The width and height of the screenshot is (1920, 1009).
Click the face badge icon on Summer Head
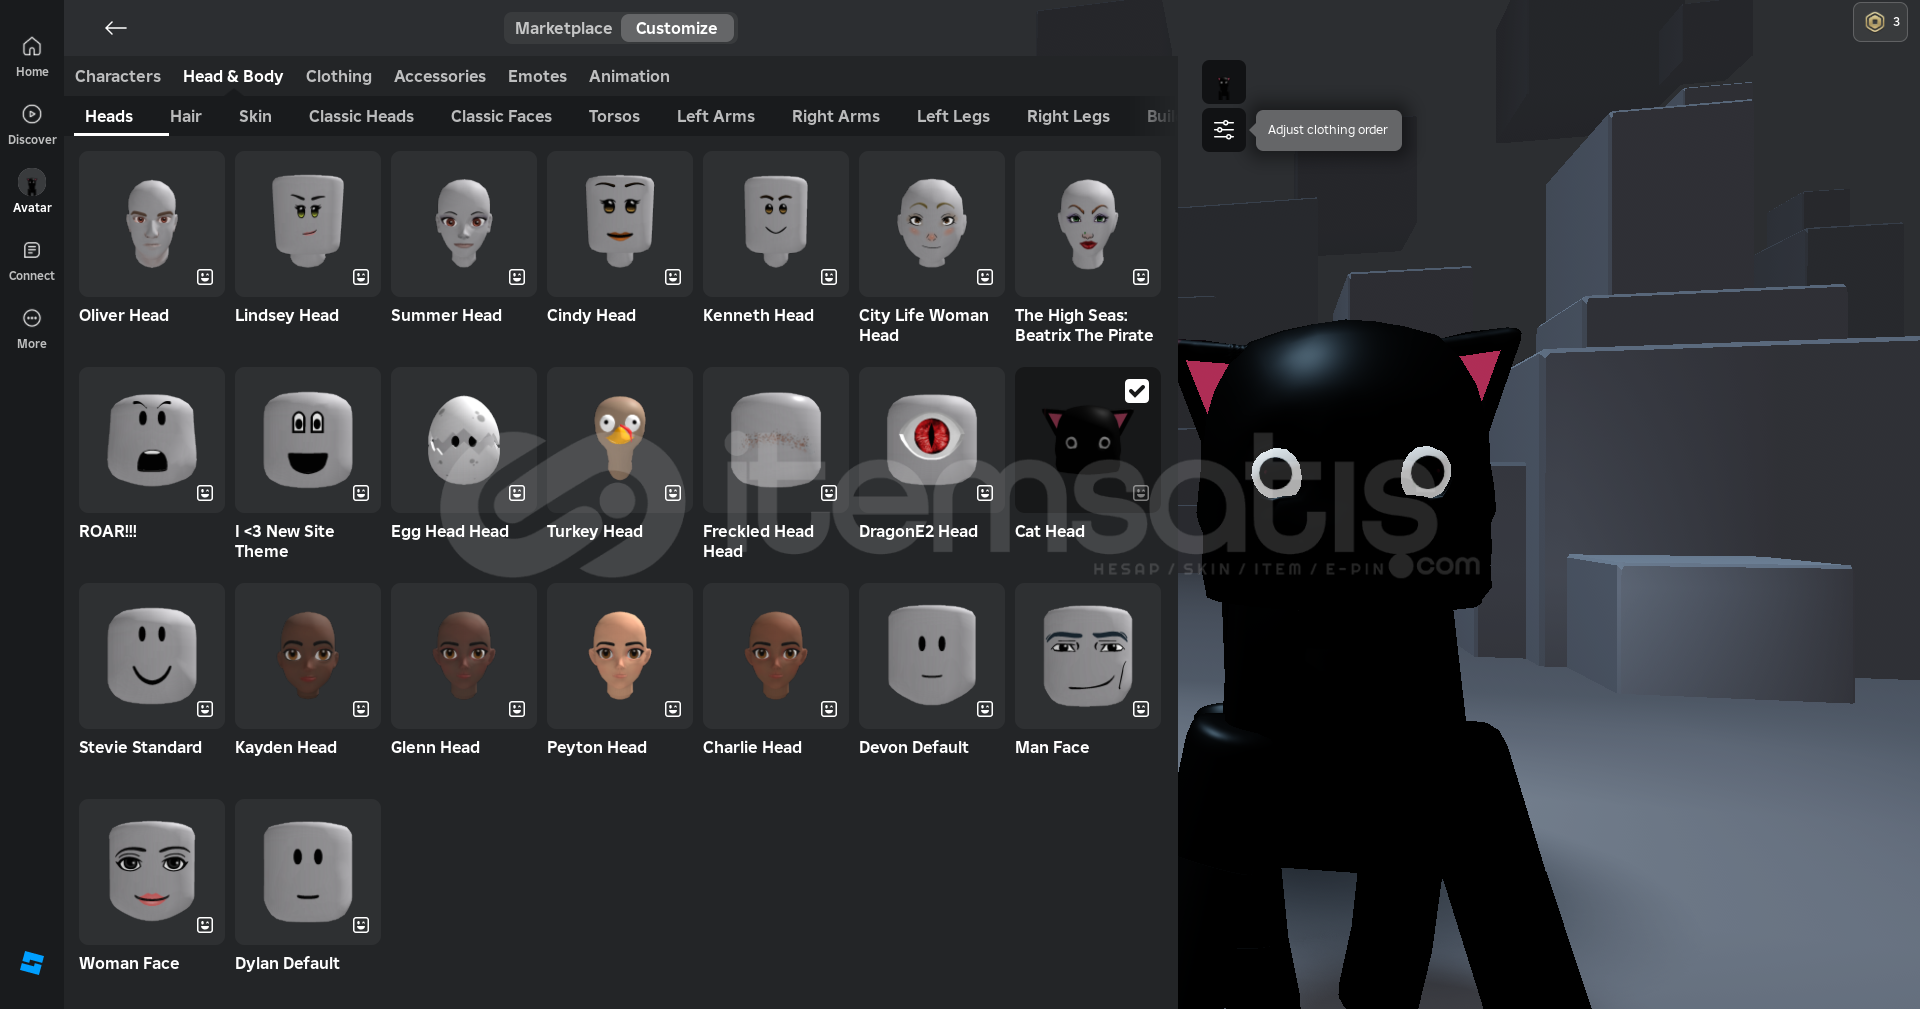[x=517, y=277]
